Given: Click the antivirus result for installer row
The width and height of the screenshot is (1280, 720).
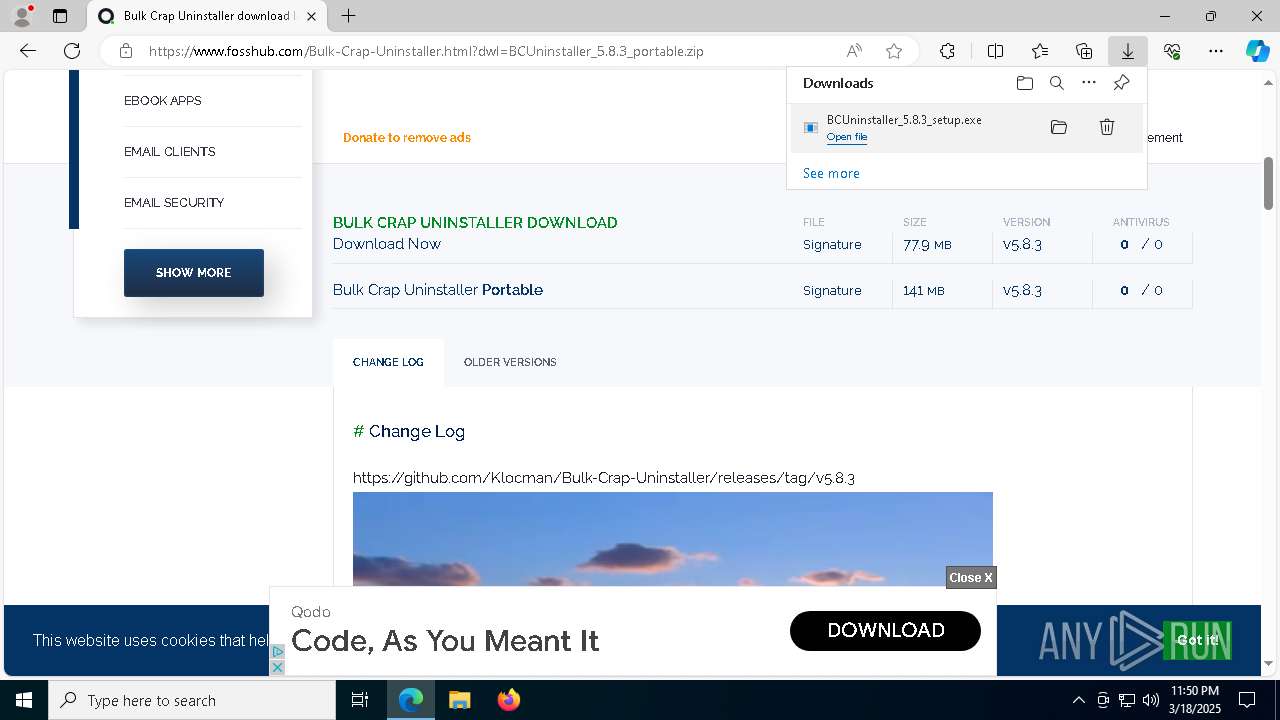Looking at the screenshot, I should (1141, 245).
